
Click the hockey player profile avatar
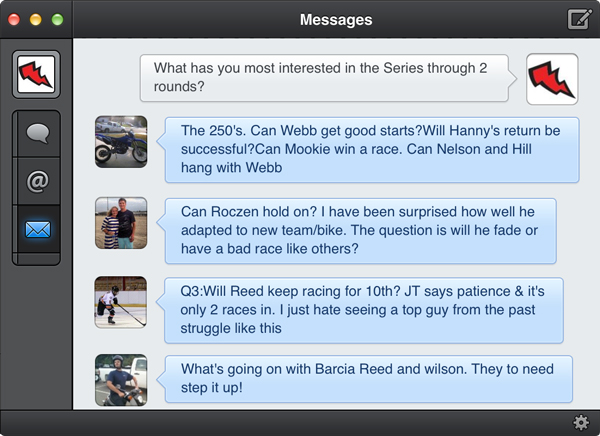(x=121, y=302)
